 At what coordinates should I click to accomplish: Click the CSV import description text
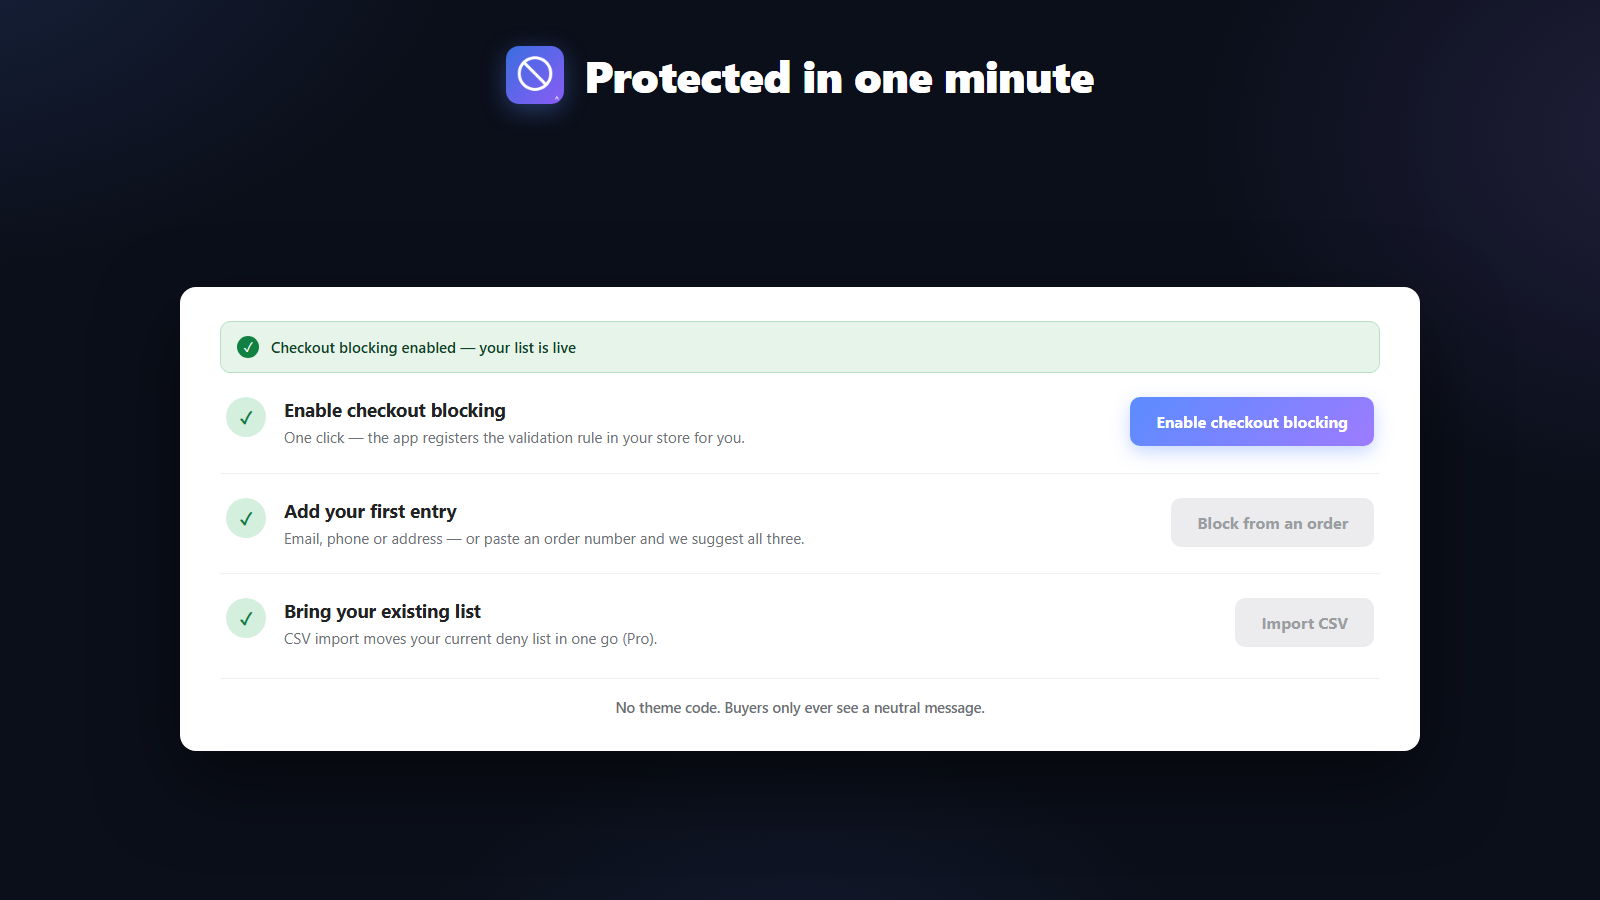tap(470, 639)
